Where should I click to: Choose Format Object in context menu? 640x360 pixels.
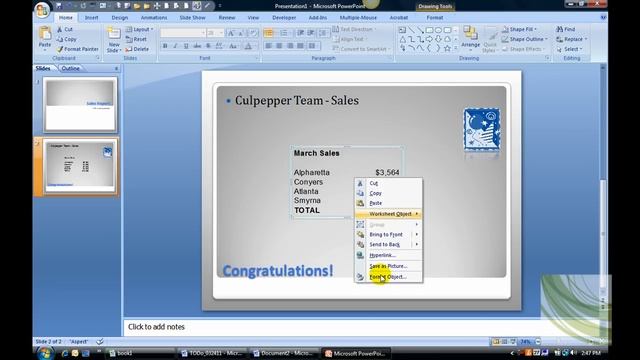[388, 277]
